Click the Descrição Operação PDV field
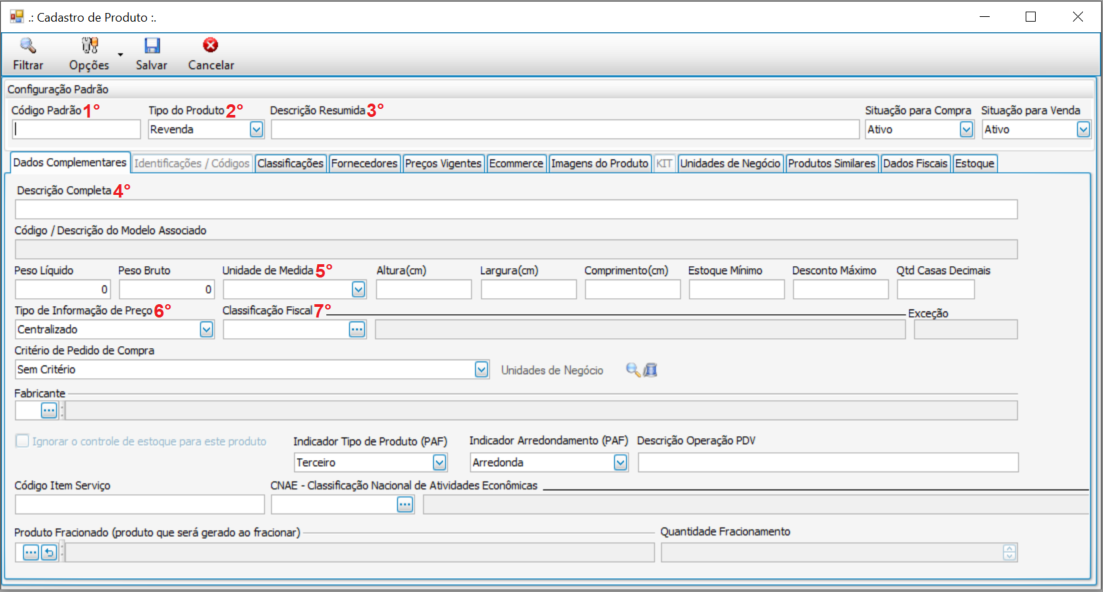The height and width of the screenshot is (592, 1103). 828,462
